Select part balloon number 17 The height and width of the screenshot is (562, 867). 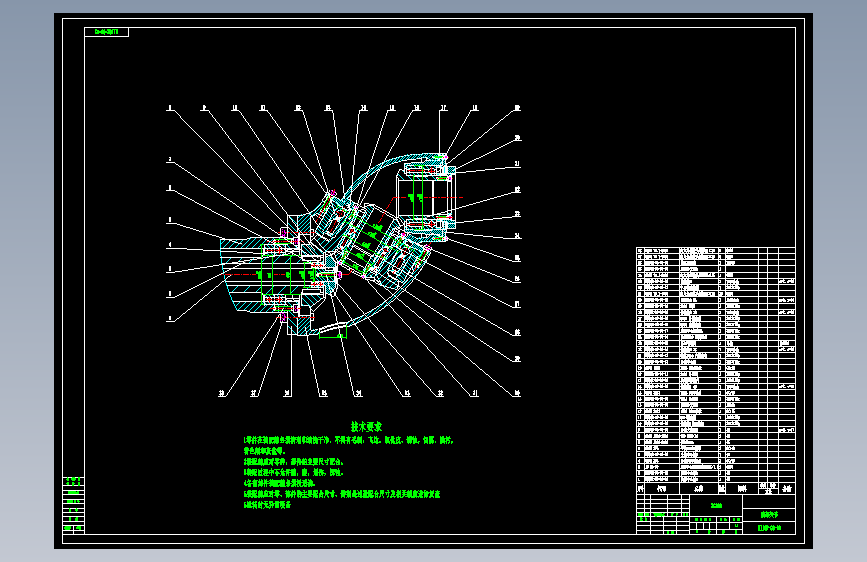coord(443,108)
